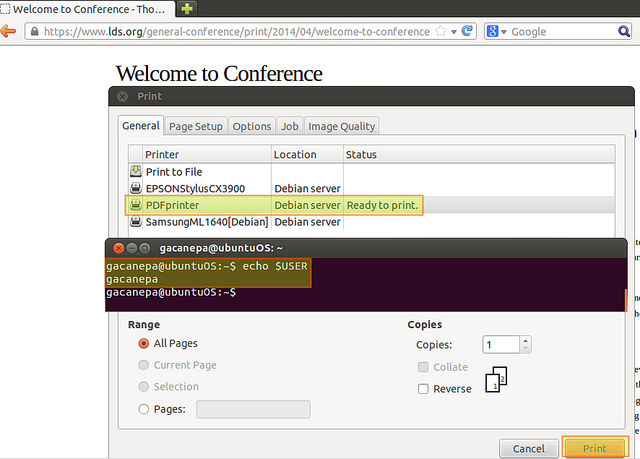Enable the Reverse checkbox
The height and width of the screenshot is (459, 640).
click(423, 389)
